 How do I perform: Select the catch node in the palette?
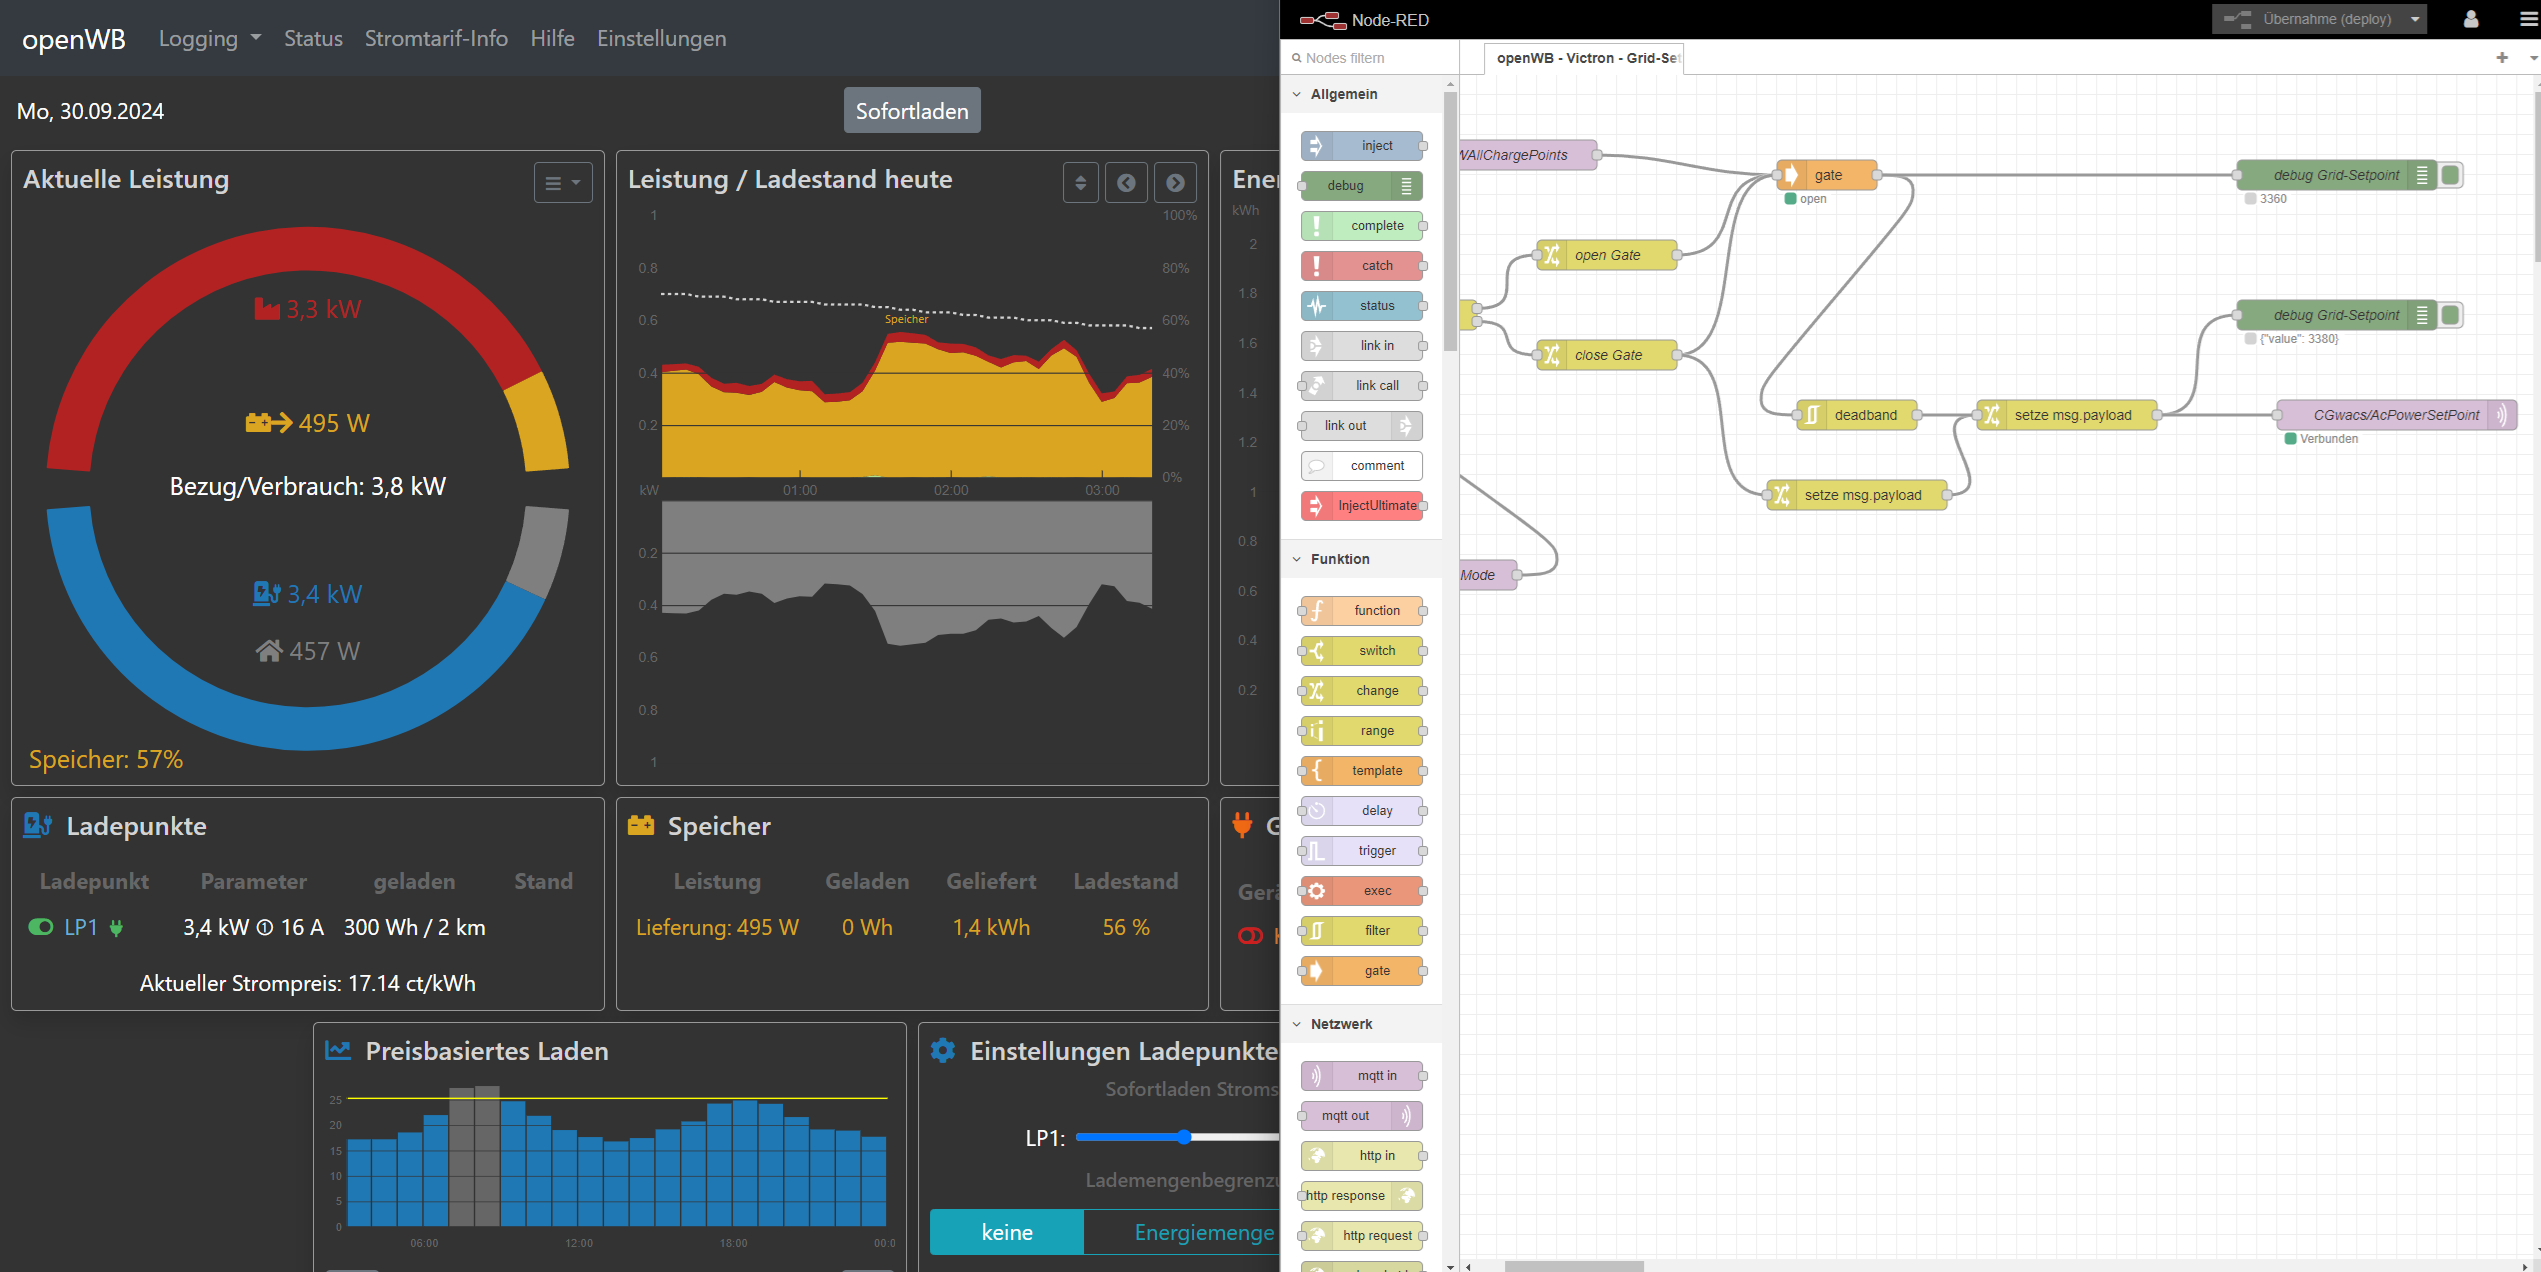click(x=1363, y=266)
